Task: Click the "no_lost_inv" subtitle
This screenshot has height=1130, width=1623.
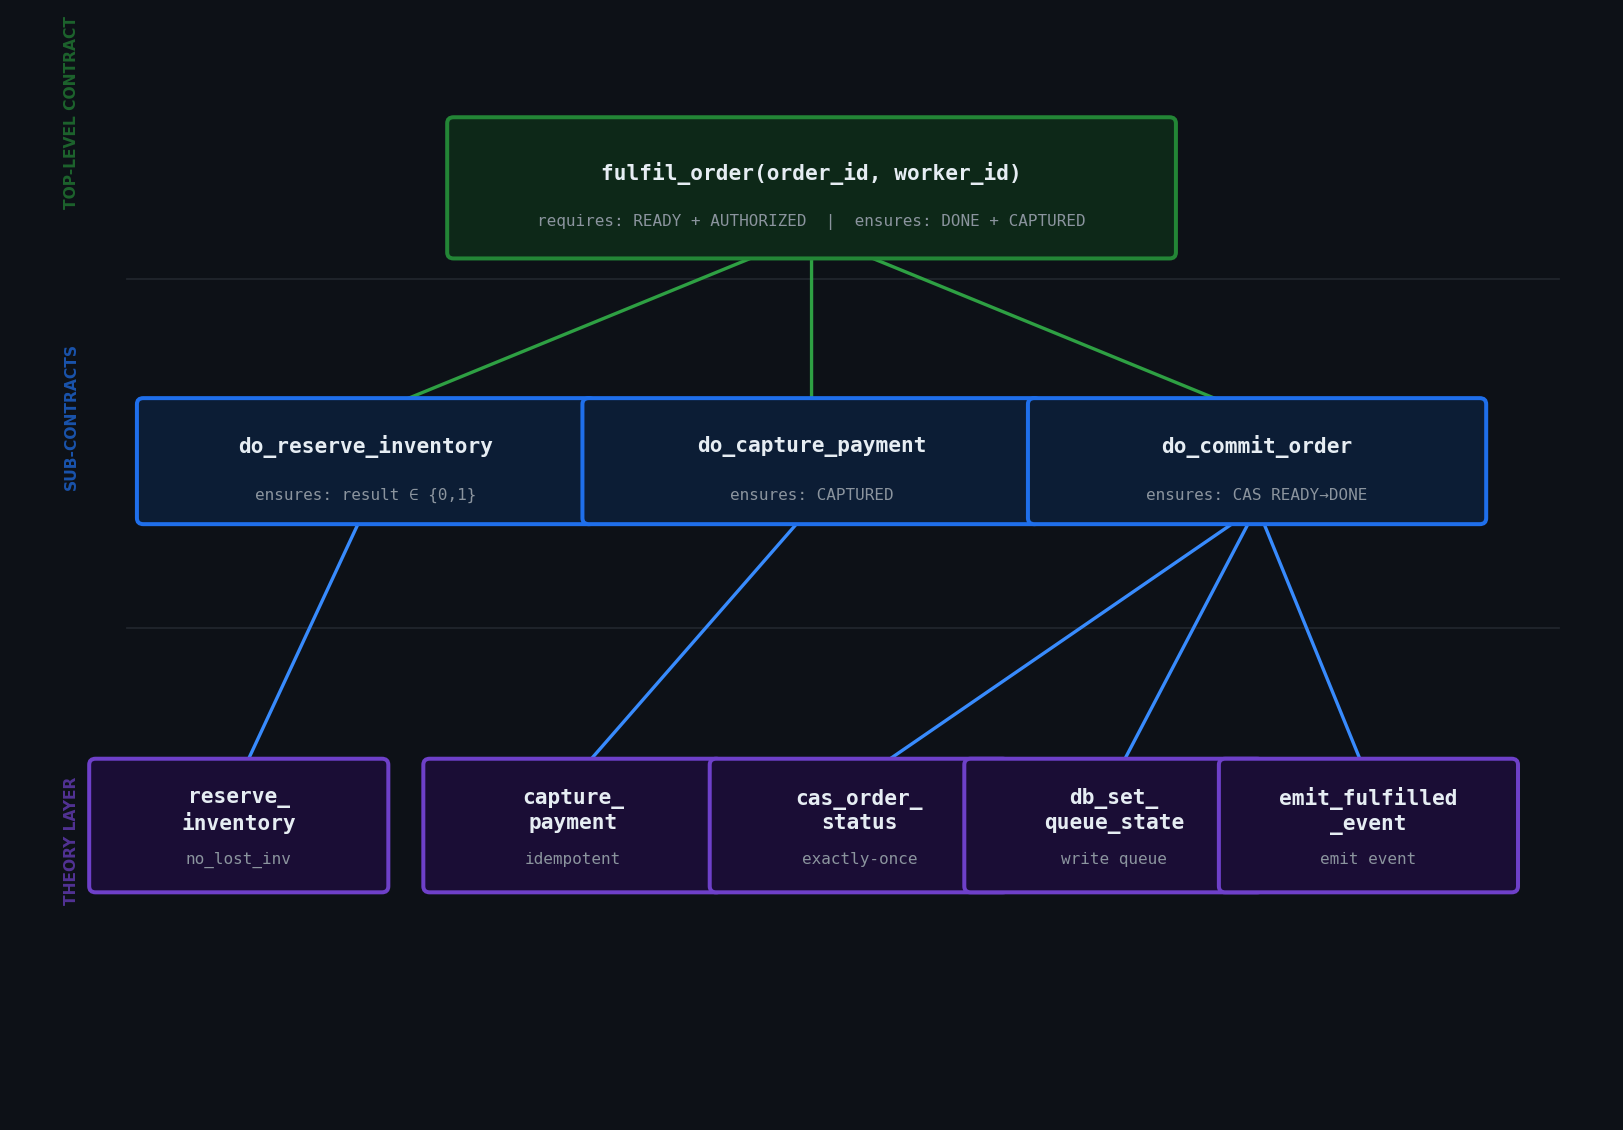Action: 238,859
